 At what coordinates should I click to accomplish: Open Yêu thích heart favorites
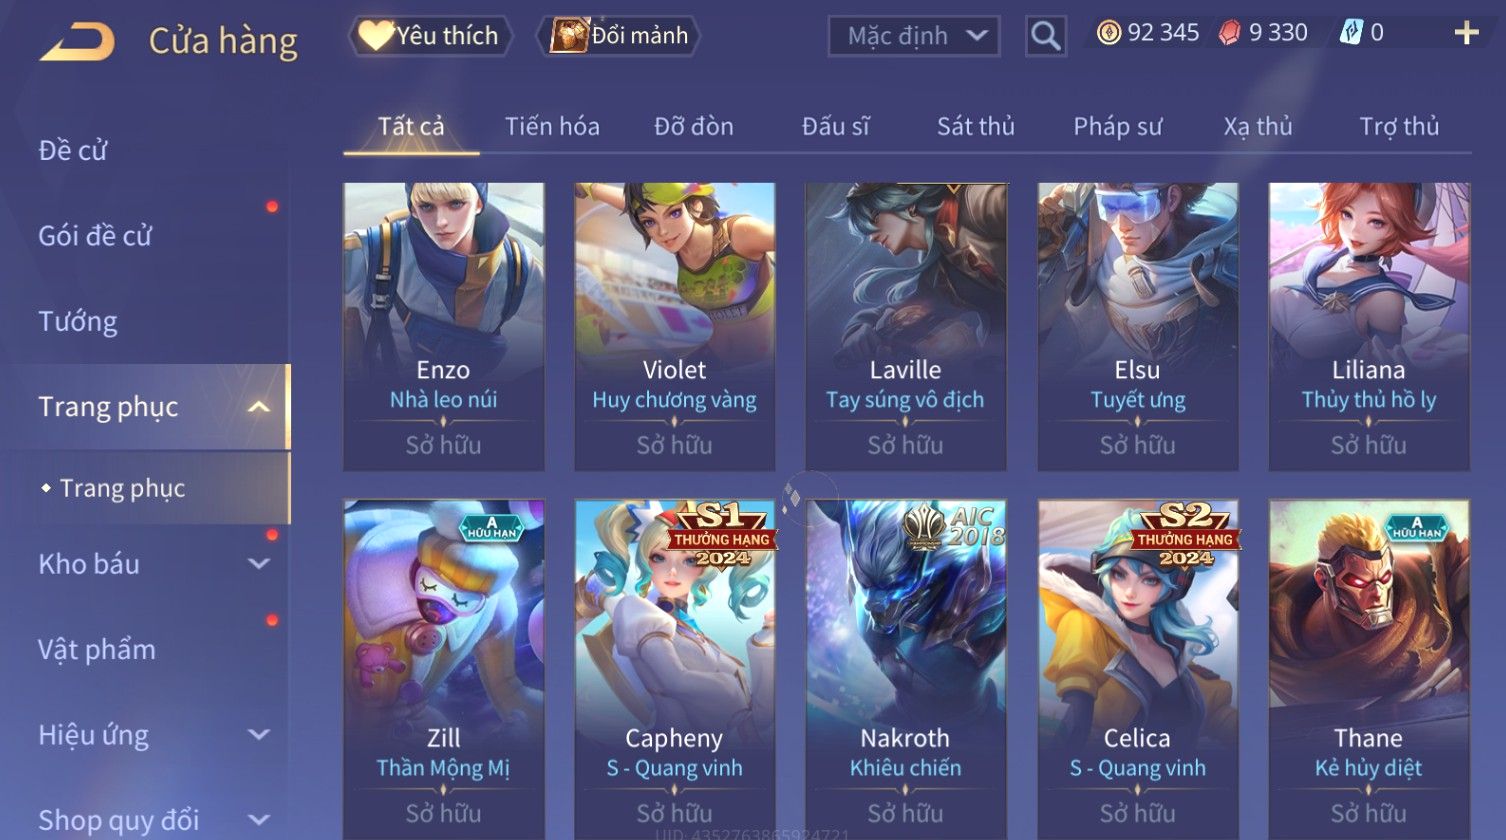429,36
